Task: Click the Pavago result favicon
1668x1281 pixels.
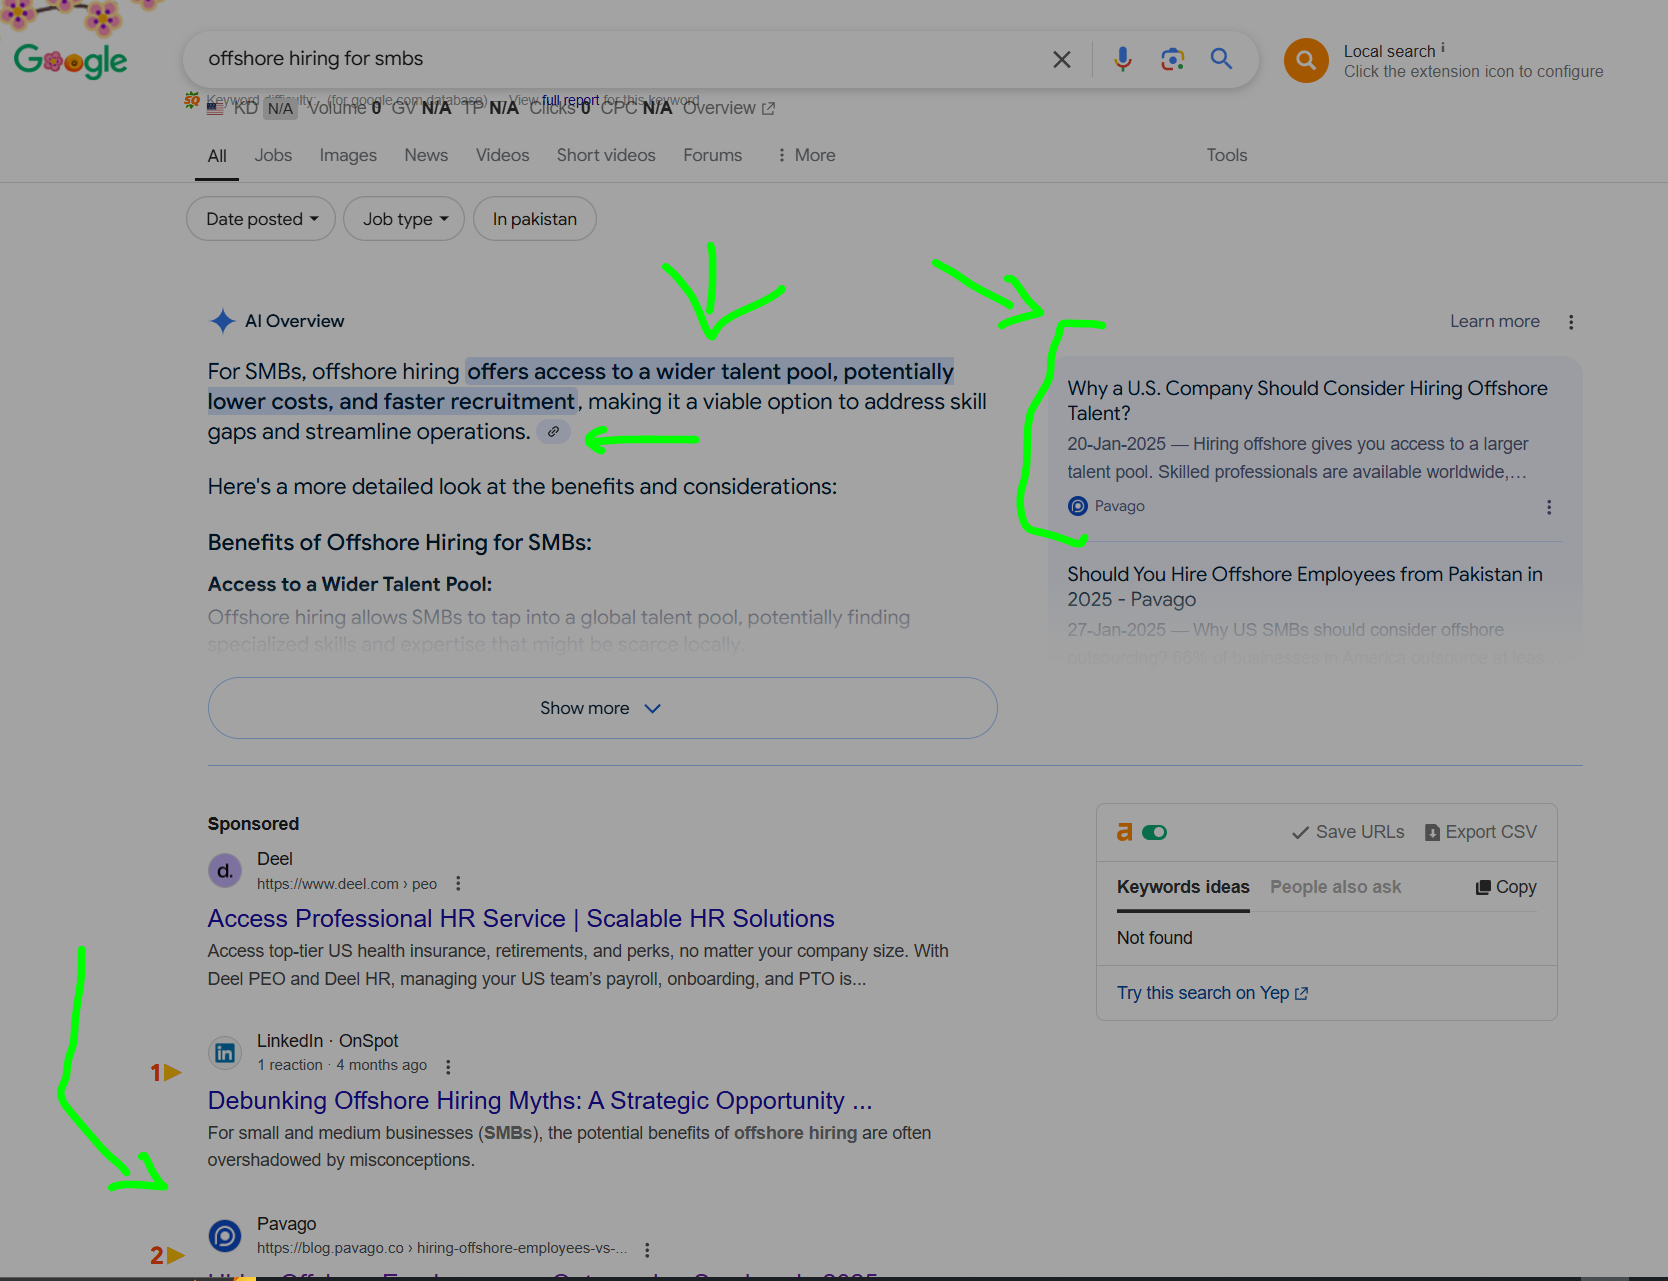Action: pos(225,1236)
